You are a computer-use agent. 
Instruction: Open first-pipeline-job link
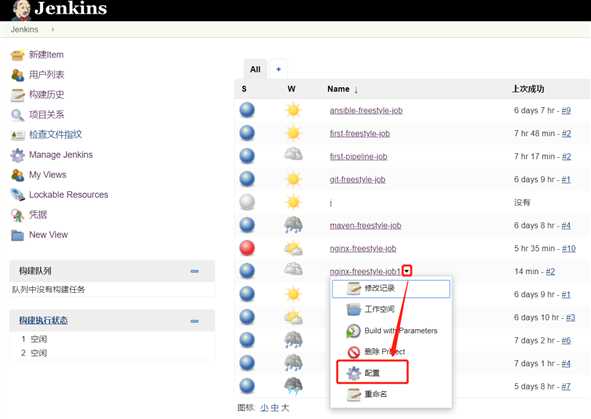pos(358,156)
